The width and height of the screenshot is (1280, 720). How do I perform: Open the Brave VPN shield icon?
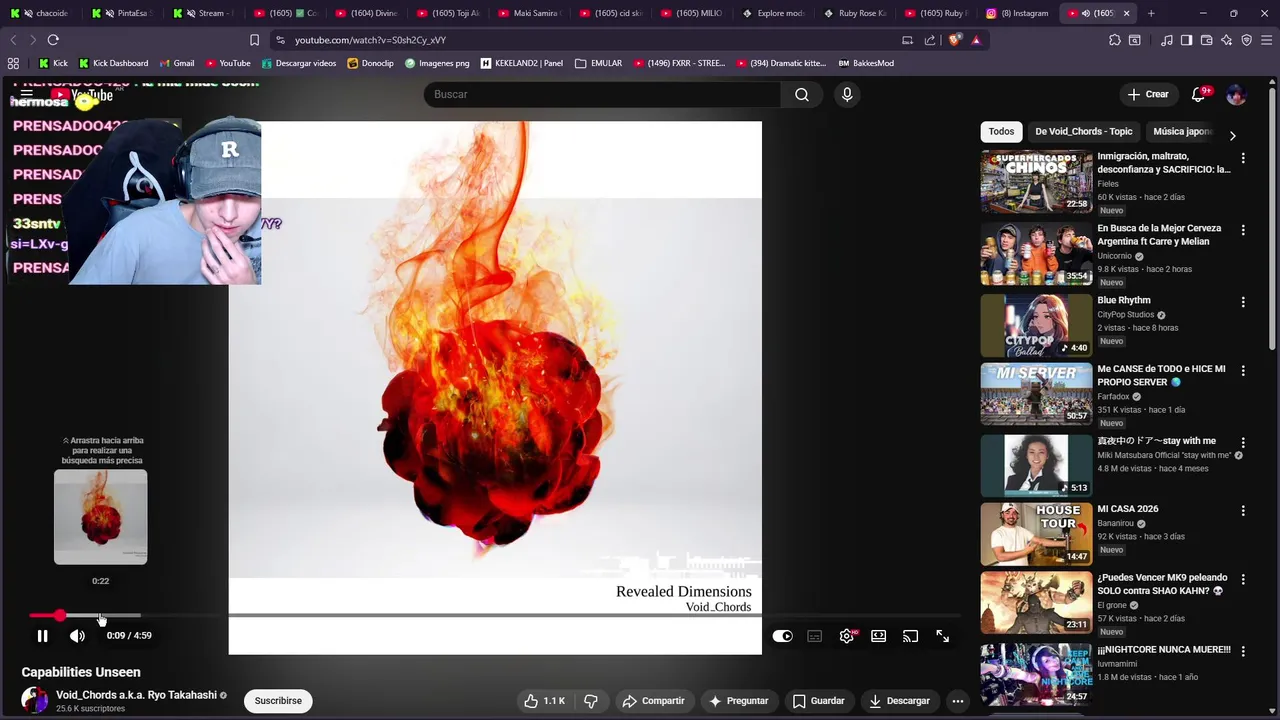coord(1246,40)
